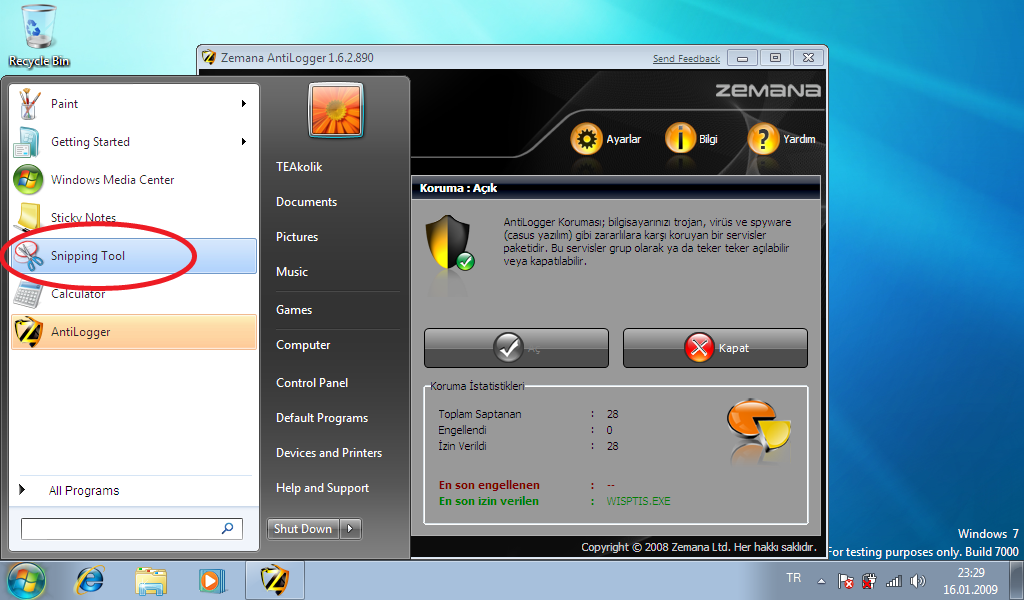This screenshot has height=600, width=1024.
Task: Open Calculator from Start menu
Action: click(134, 294)
